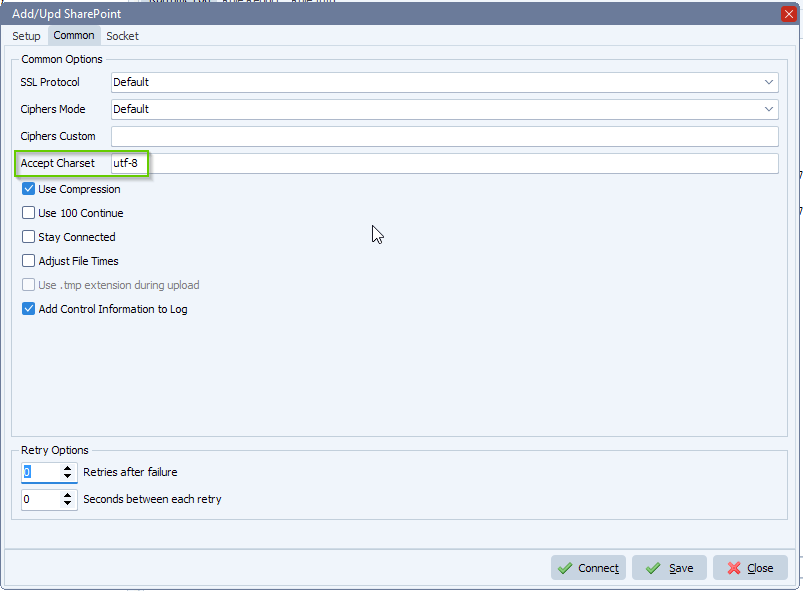Select the Common tab
803x591 pixels.
73,36
